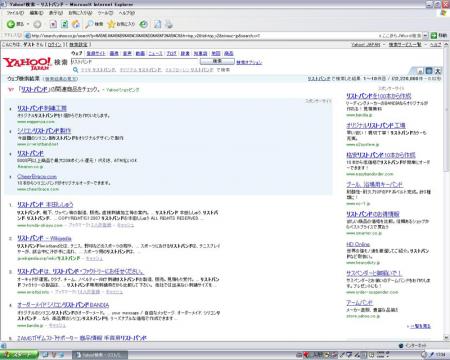Switch to 登録サイト search tab

(x=96, y=53)
